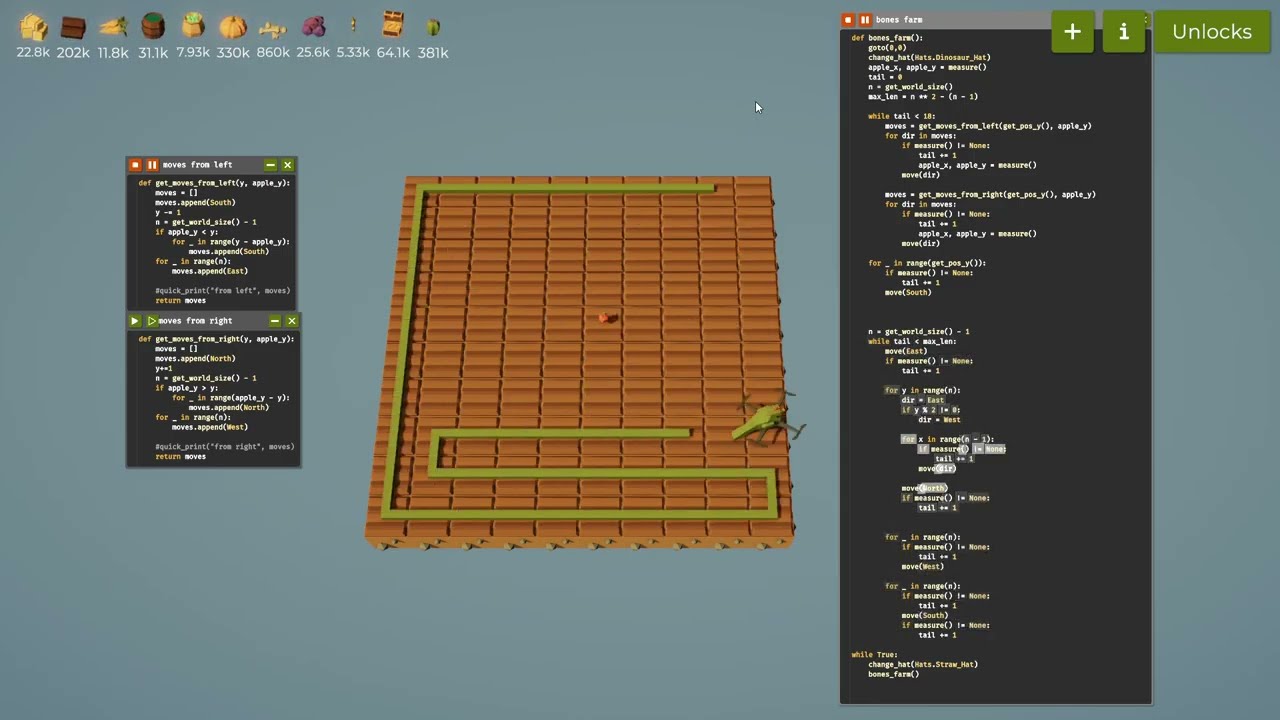This screenshot has height=720, width=1280.
Task: Pause the moves from left script
Action: pos(152,165)
